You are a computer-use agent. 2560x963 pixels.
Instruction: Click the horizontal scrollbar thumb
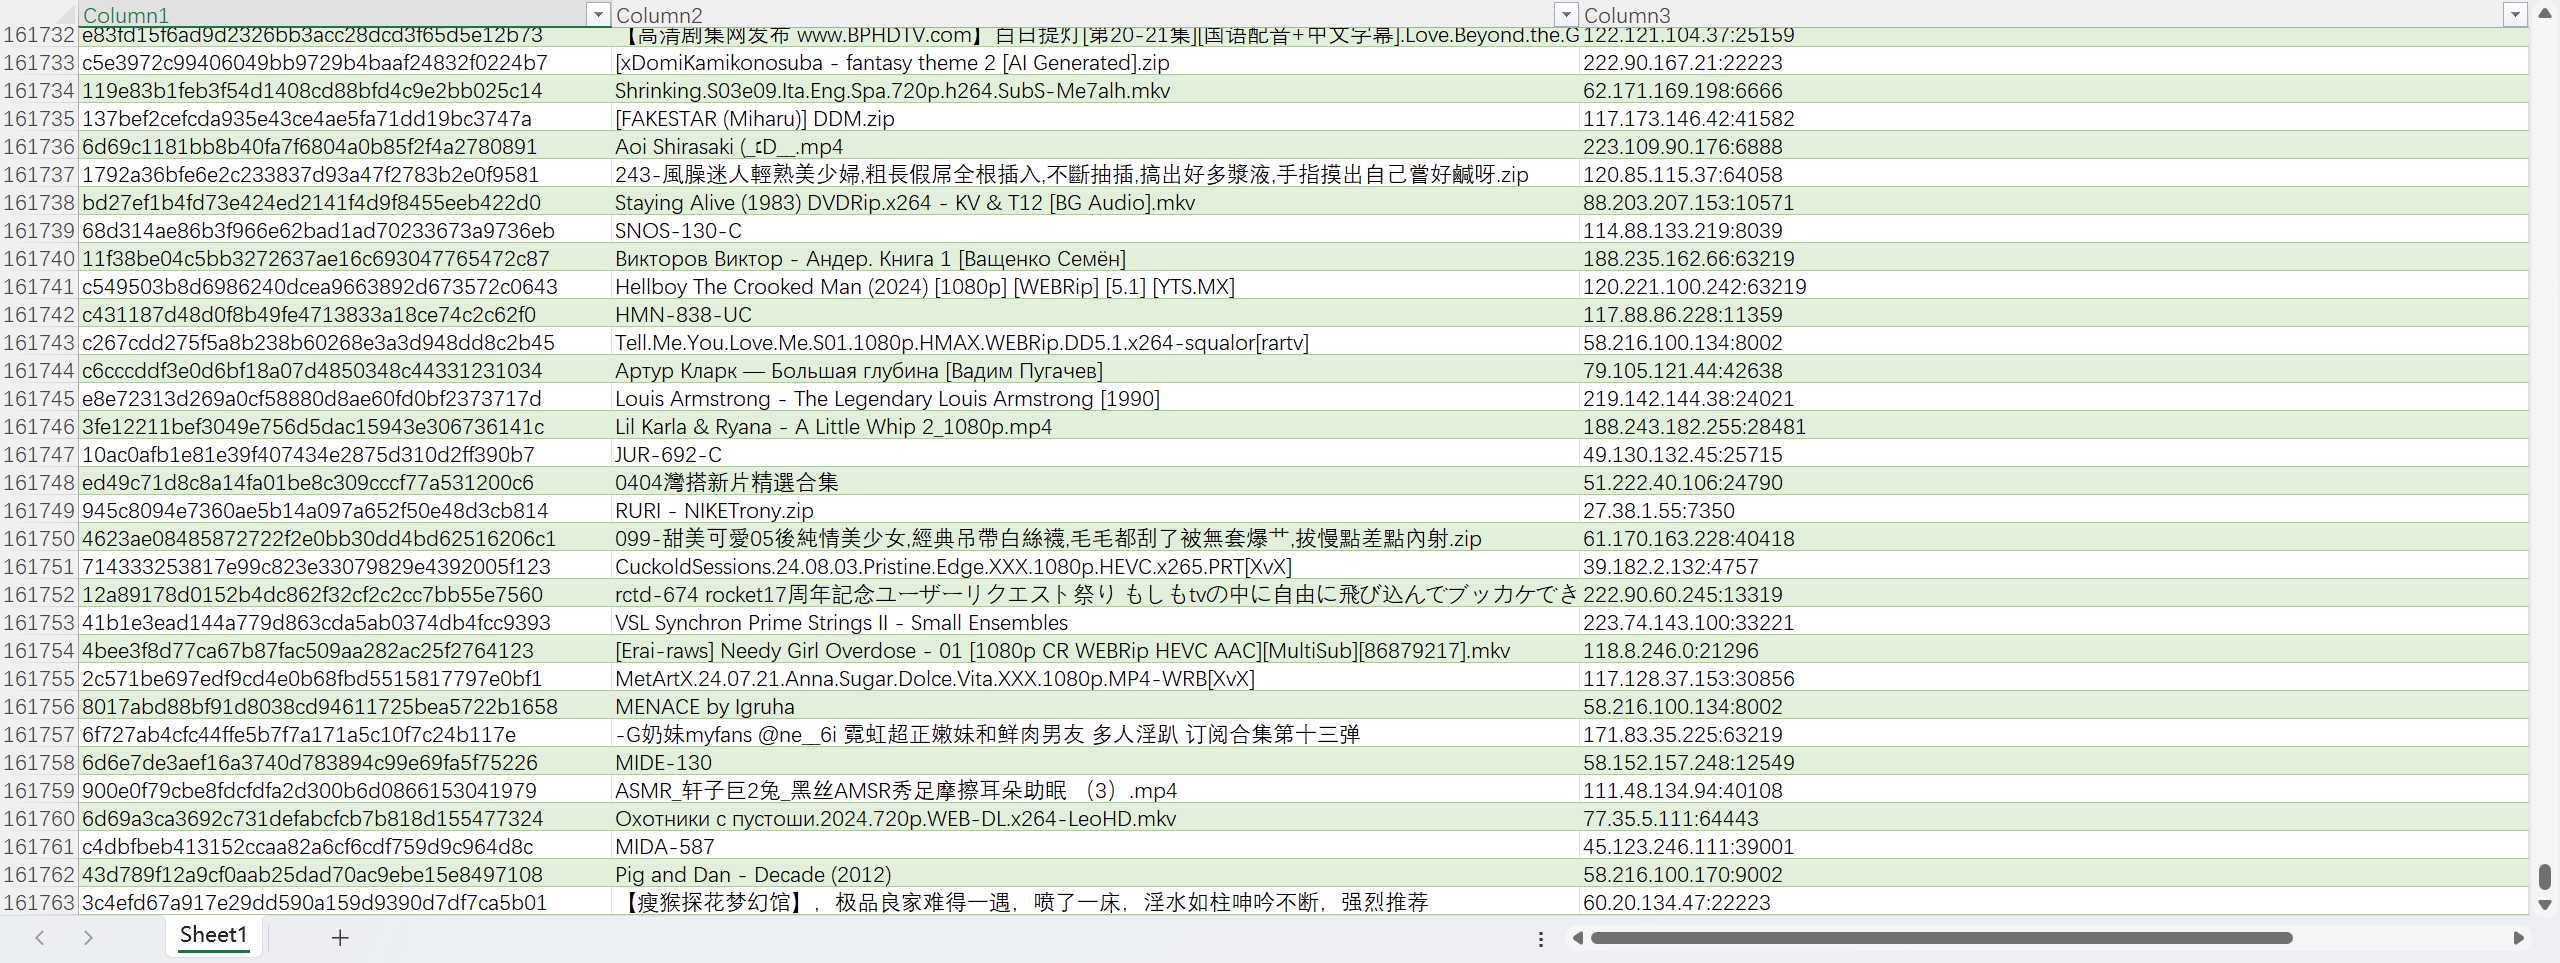click(1941, 938)
